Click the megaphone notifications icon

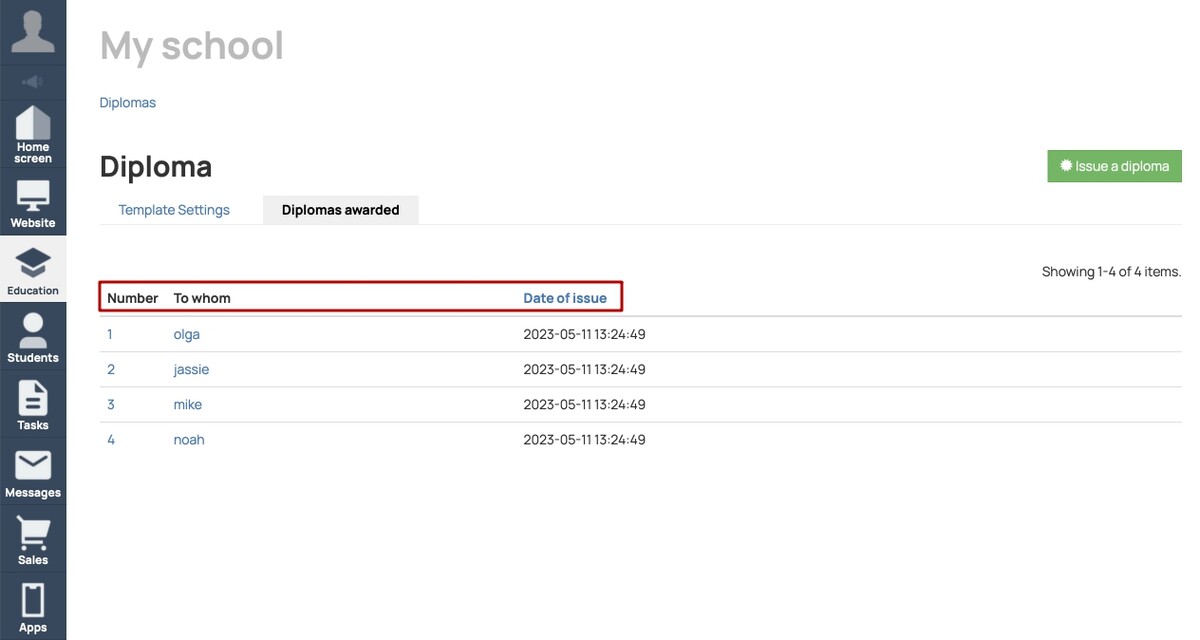[x=33, y=82]
